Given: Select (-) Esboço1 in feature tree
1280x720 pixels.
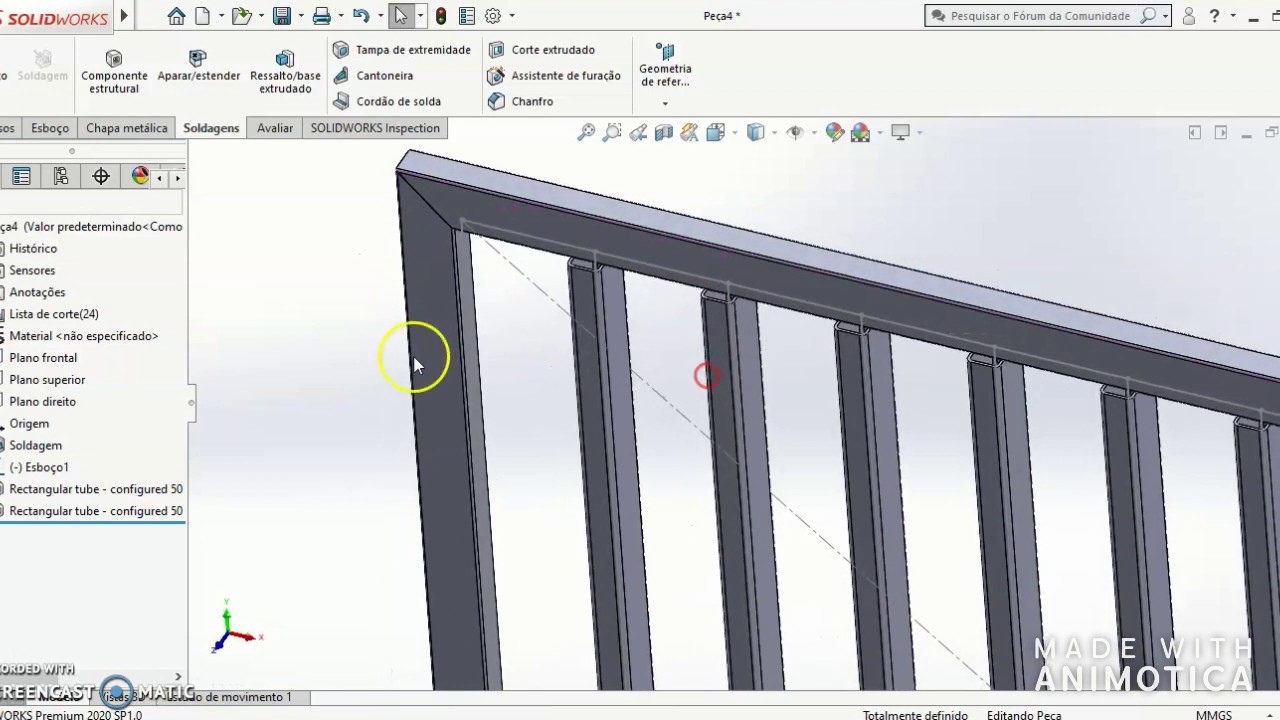Looking at the screenshot, I should point(39,467).
